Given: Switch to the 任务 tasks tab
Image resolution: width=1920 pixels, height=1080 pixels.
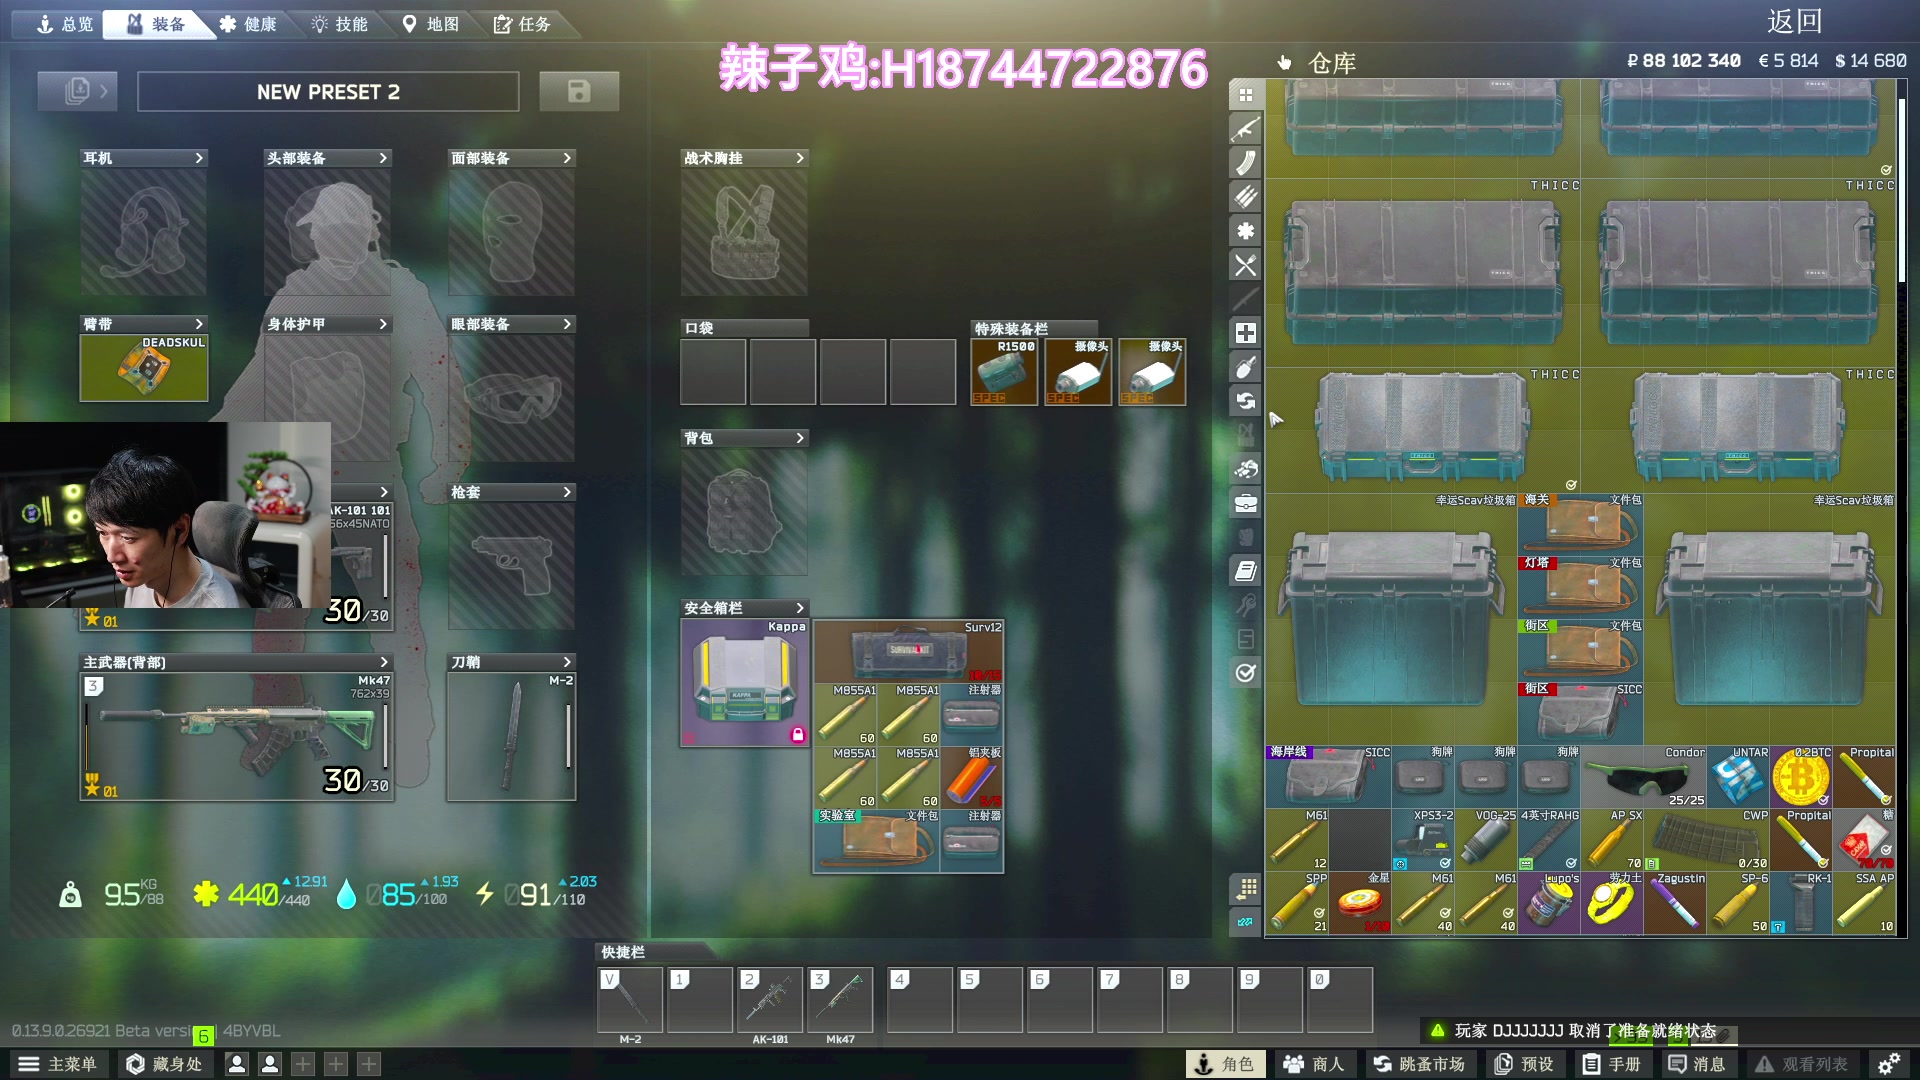Looking at the screenshot, I should pos(523,24).
